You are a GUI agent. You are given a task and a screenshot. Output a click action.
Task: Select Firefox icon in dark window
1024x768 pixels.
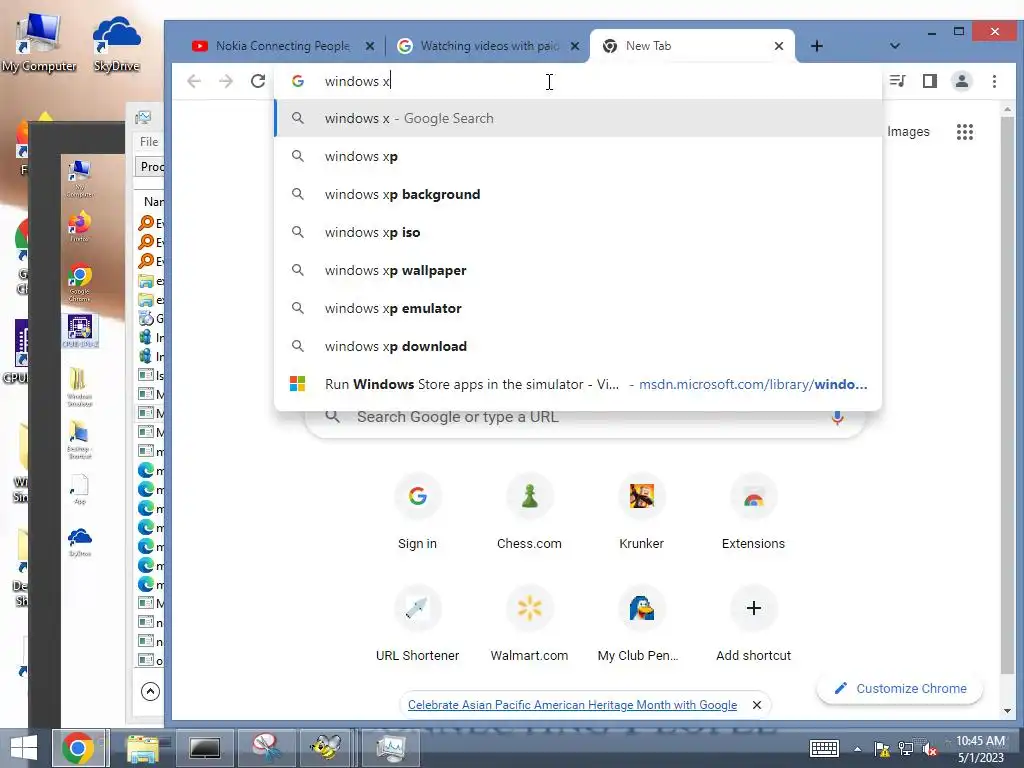click(x=80, y=227)
